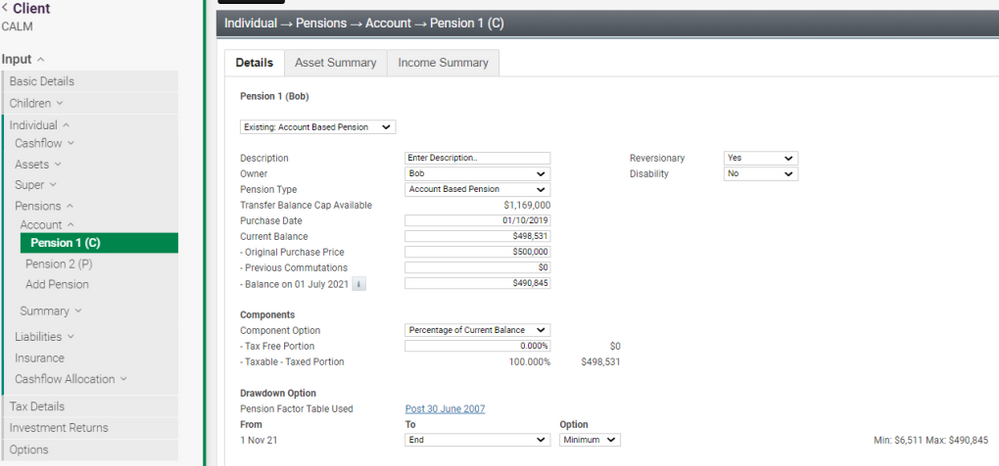The height and width of the screenshot is (466, 999).
Task: Expand the Summary sidebar item
Action: click(51, 311)
